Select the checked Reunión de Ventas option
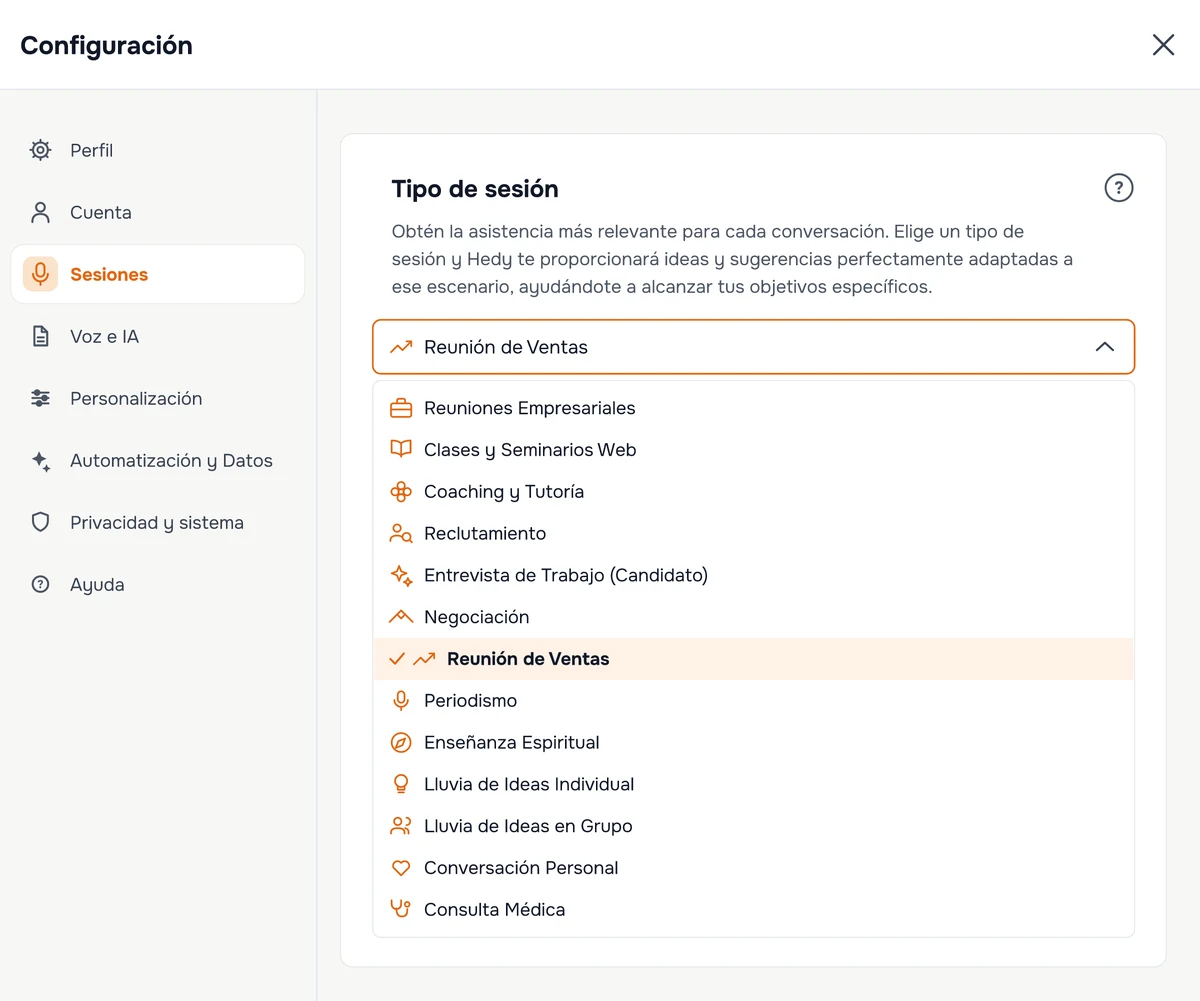Image resolution: width=1200 pixels, height=1001 pixels. [x=753, y=659]
